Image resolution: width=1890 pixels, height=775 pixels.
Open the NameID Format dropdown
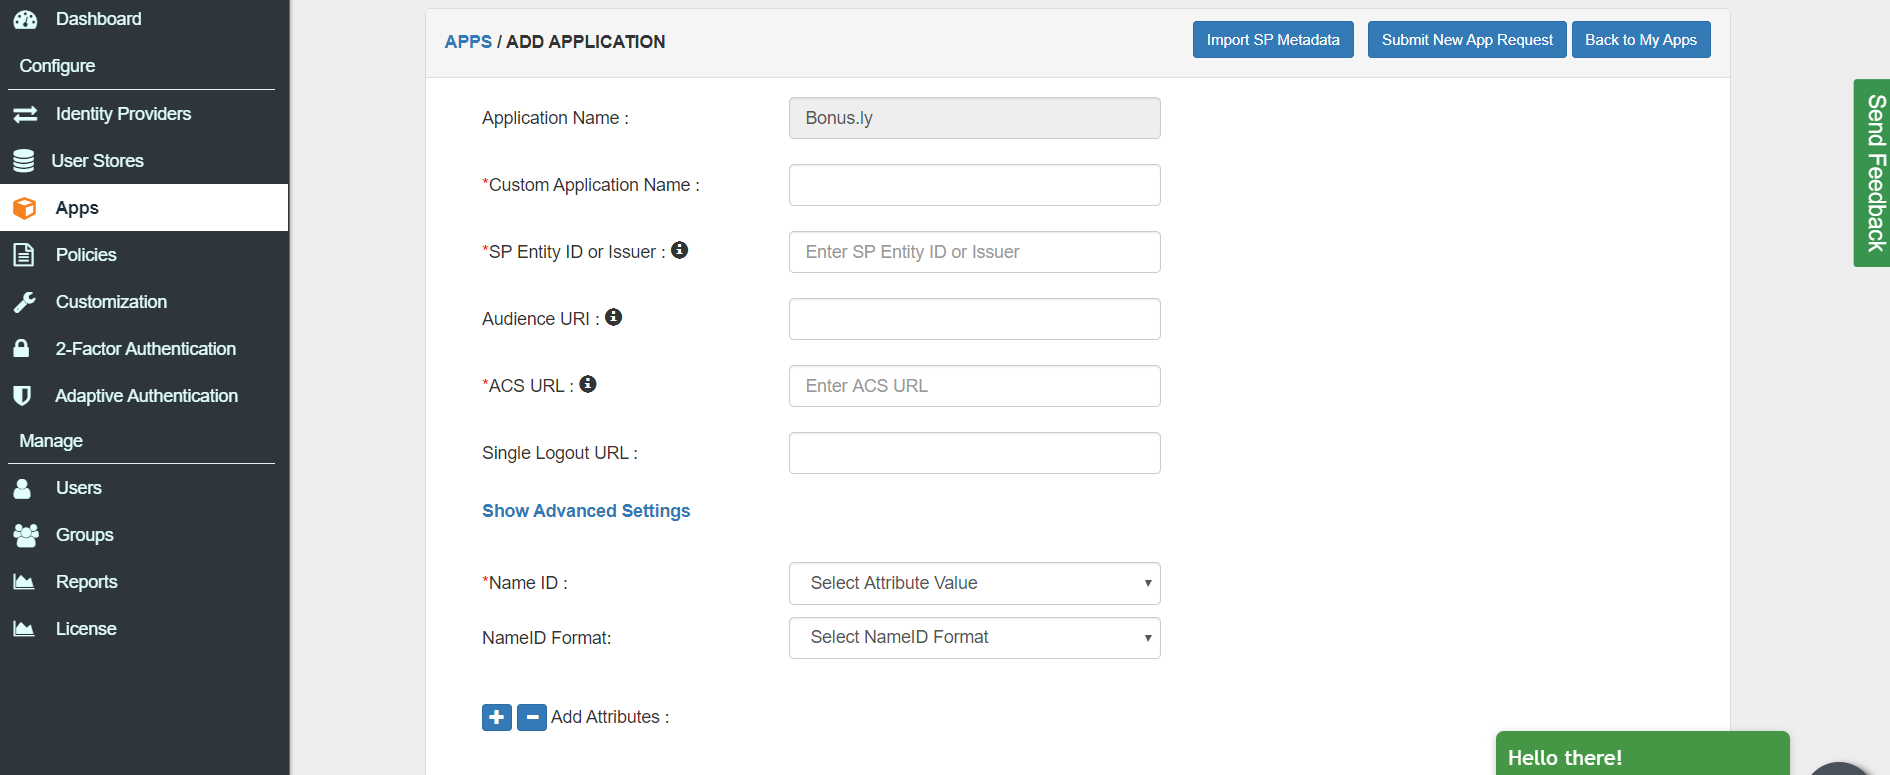click(x=974, y=638)
